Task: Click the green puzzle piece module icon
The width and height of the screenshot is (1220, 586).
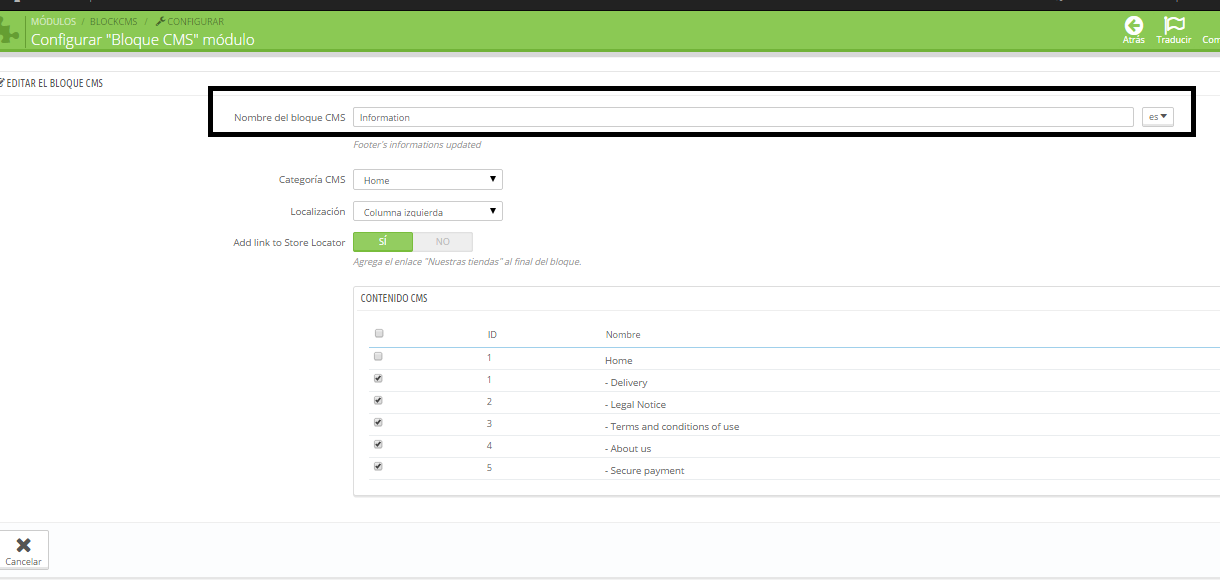Action: point(9,31)
